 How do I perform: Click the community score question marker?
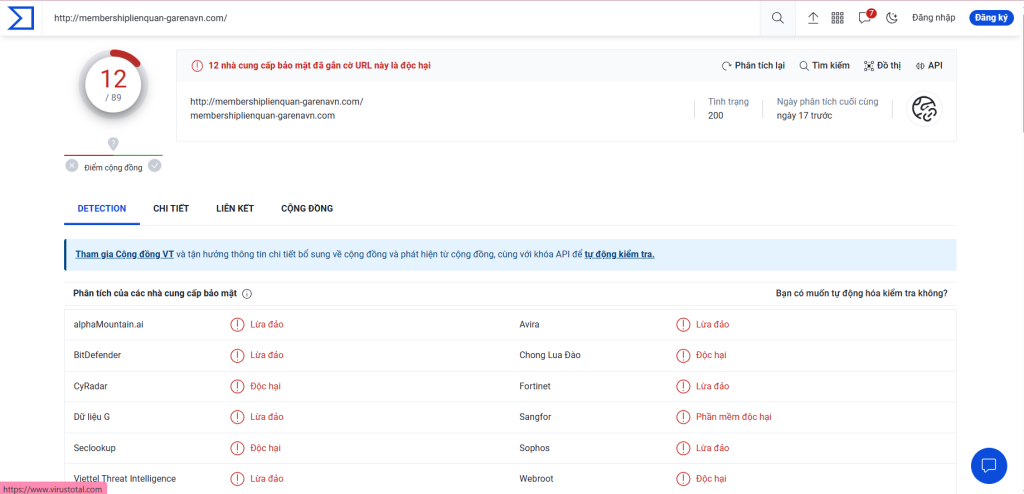tap(114, 144)
